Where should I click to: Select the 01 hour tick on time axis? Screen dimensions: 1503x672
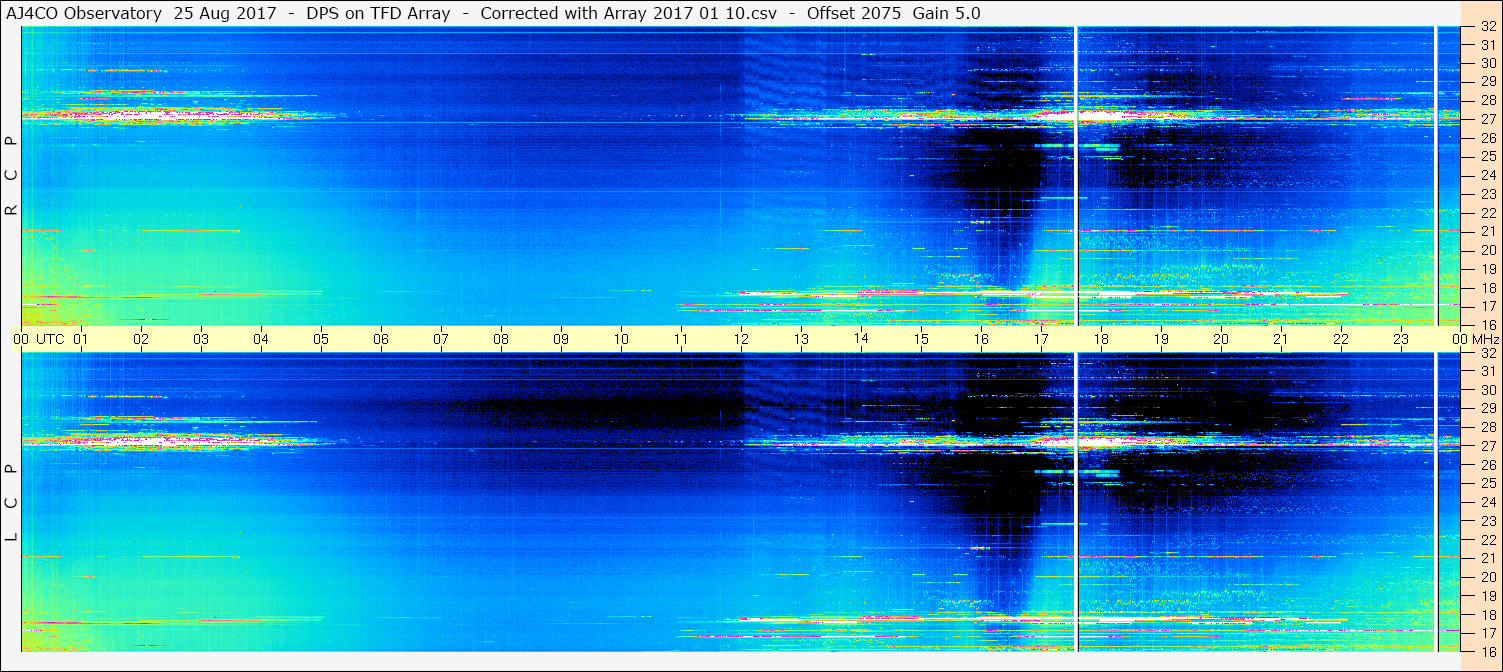(81, 339)
